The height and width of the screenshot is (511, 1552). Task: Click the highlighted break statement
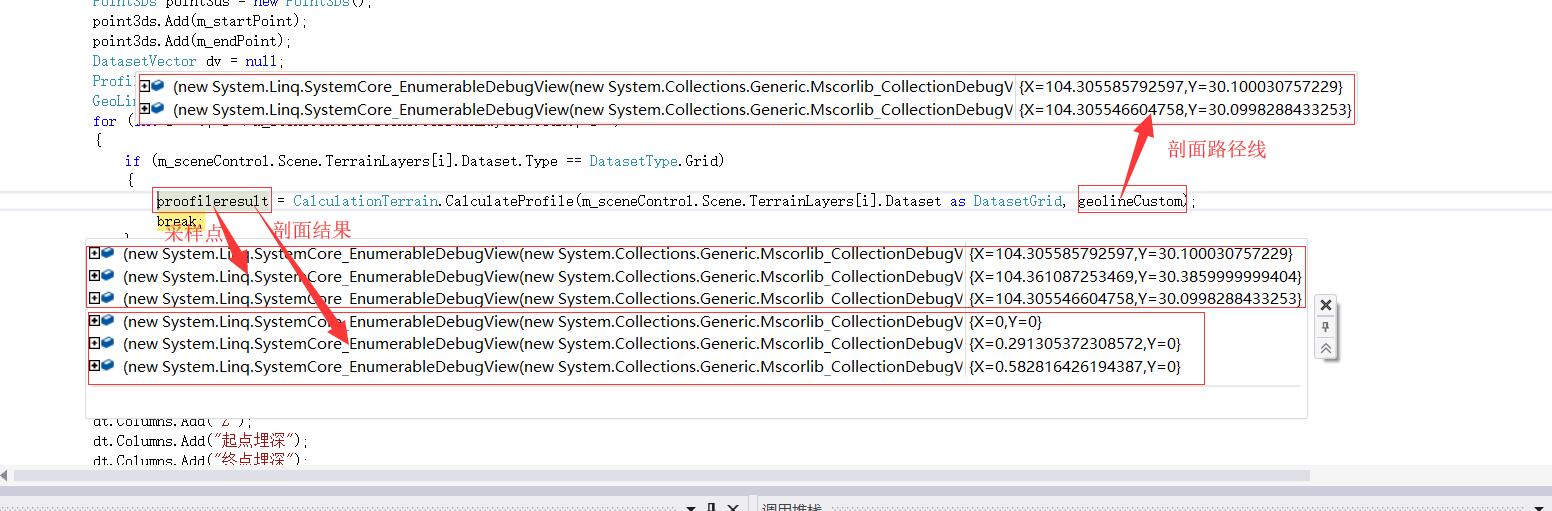[178, 221]
